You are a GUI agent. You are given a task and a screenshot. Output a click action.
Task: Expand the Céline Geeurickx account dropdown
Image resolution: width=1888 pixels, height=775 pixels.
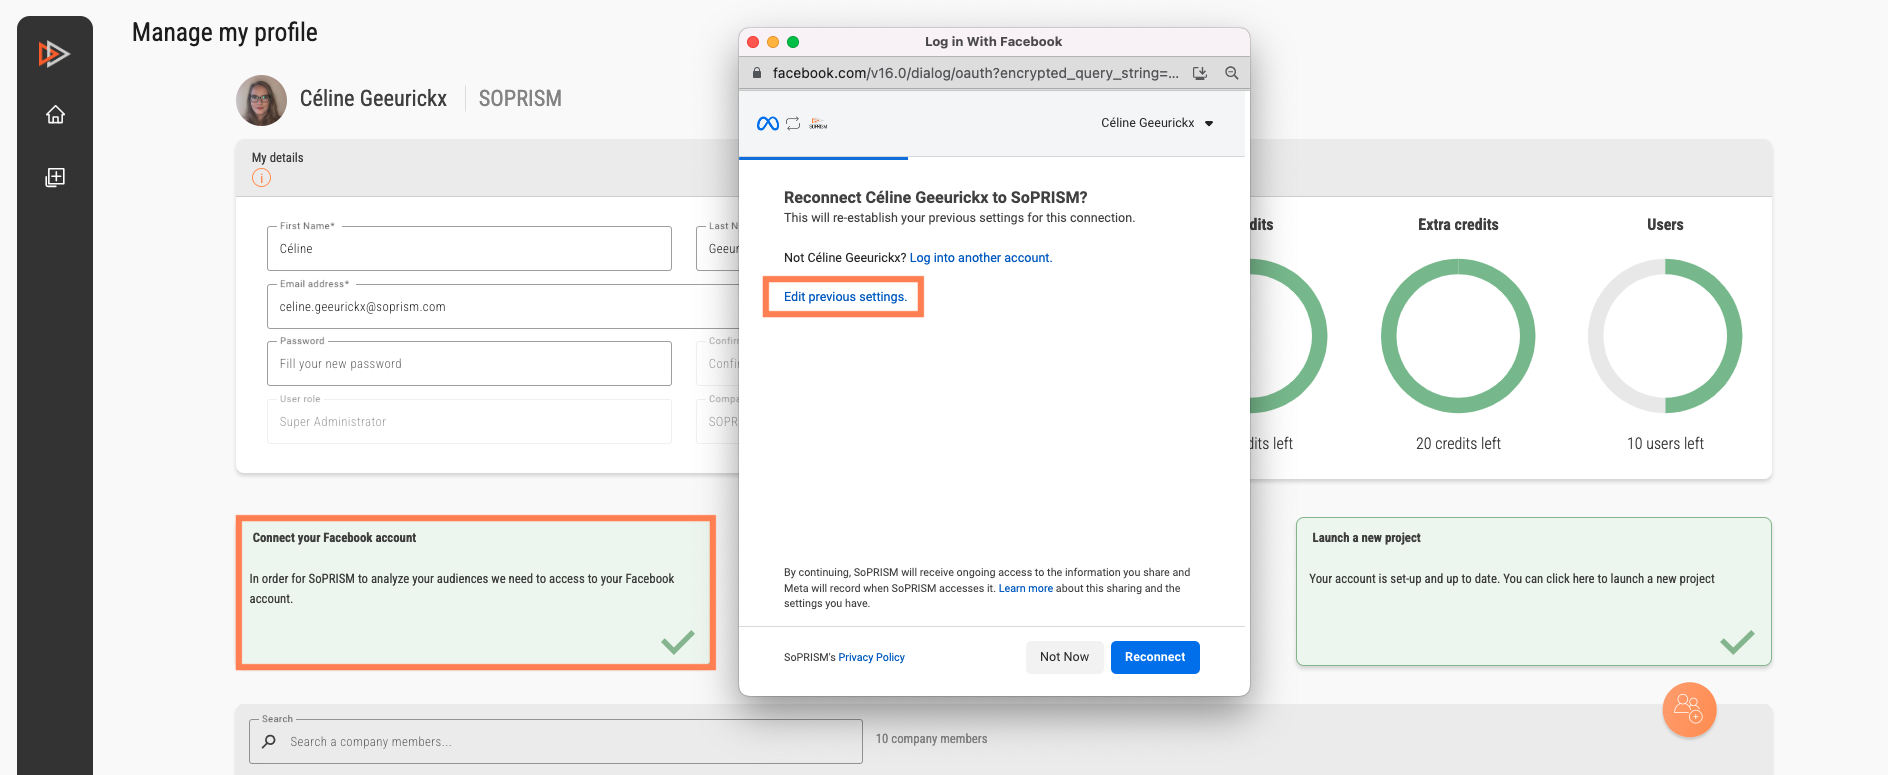[x=1157, y=123]
